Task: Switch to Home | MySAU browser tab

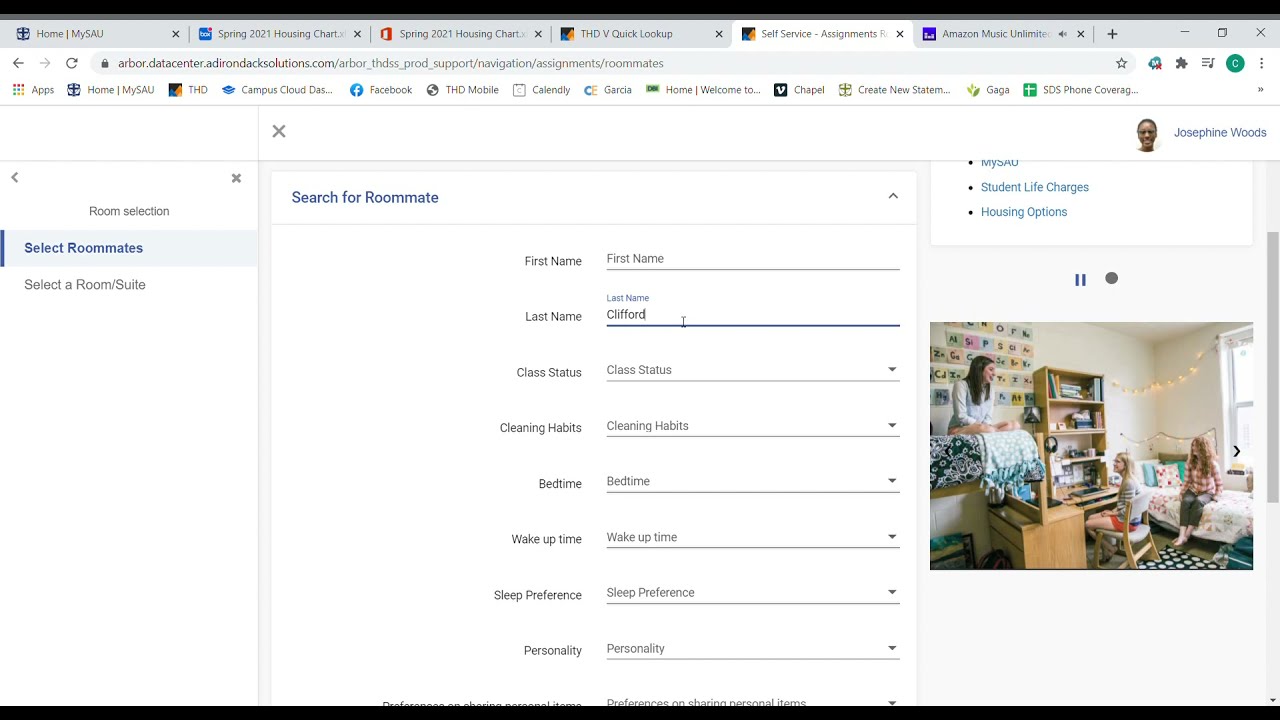Action: coord(97,33)
